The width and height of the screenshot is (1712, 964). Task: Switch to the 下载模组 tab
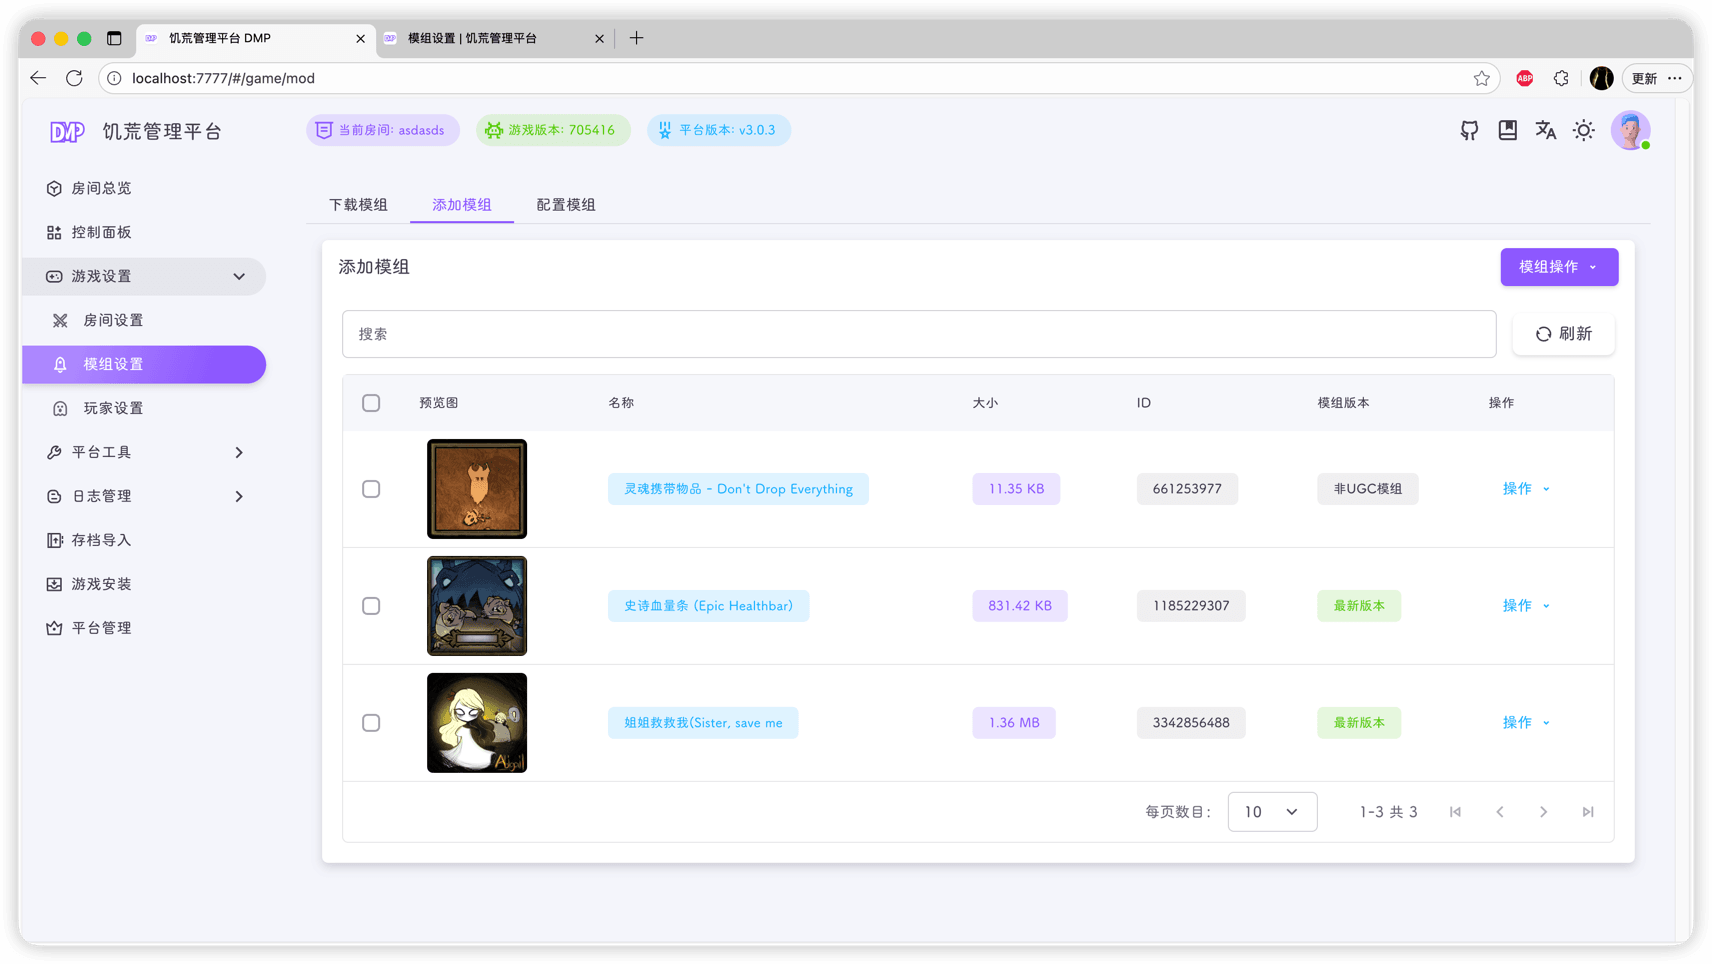[358, 205]
